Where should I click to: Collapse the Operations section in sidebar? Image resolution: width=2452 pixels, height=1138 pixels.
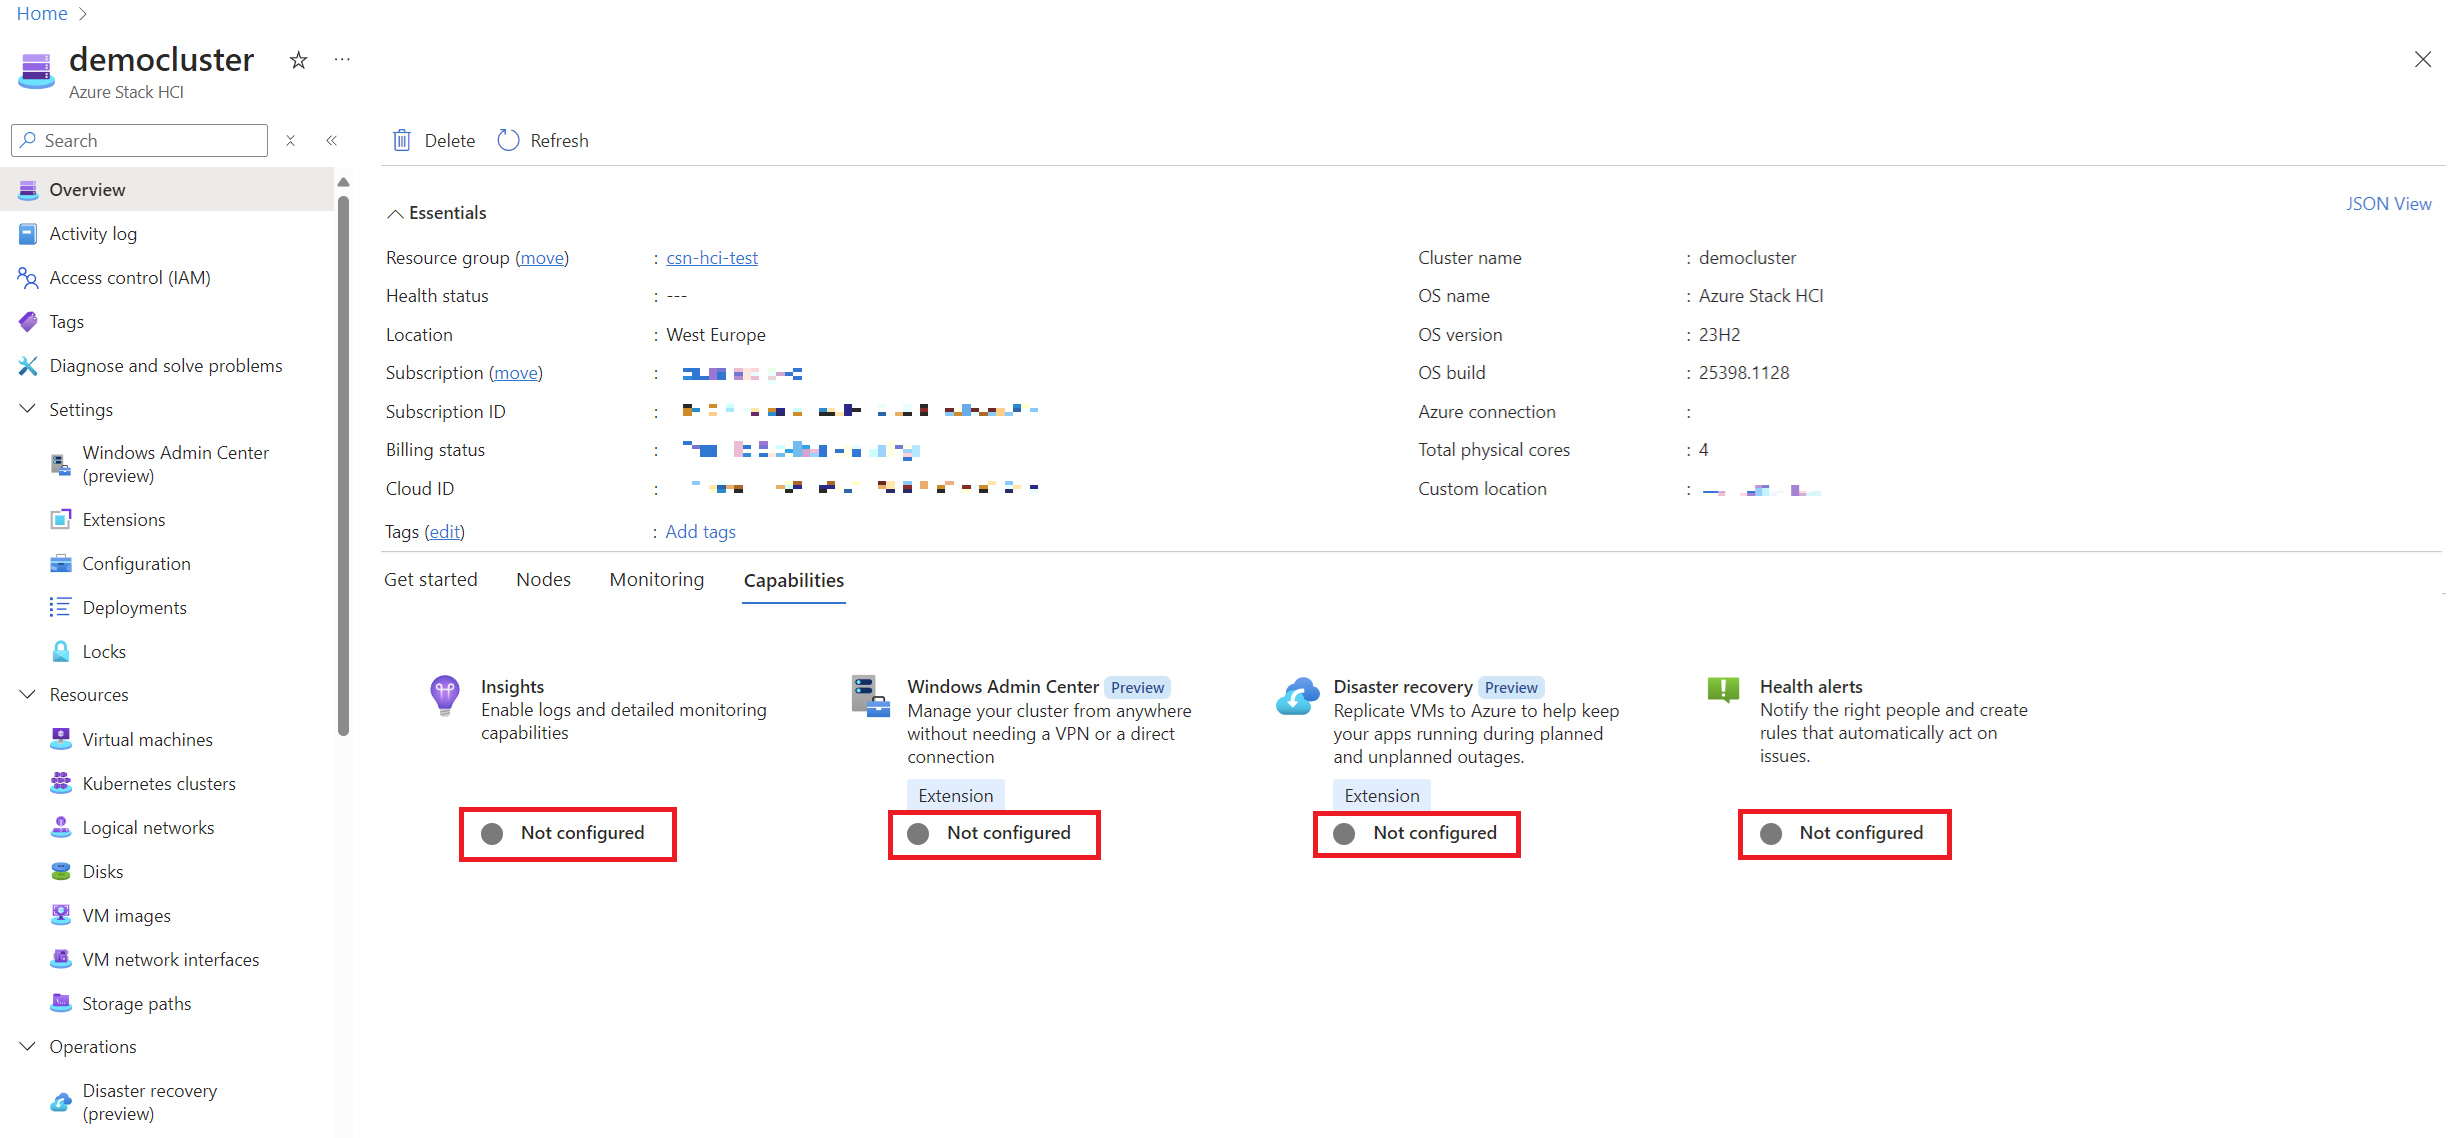click(28, 1046)
